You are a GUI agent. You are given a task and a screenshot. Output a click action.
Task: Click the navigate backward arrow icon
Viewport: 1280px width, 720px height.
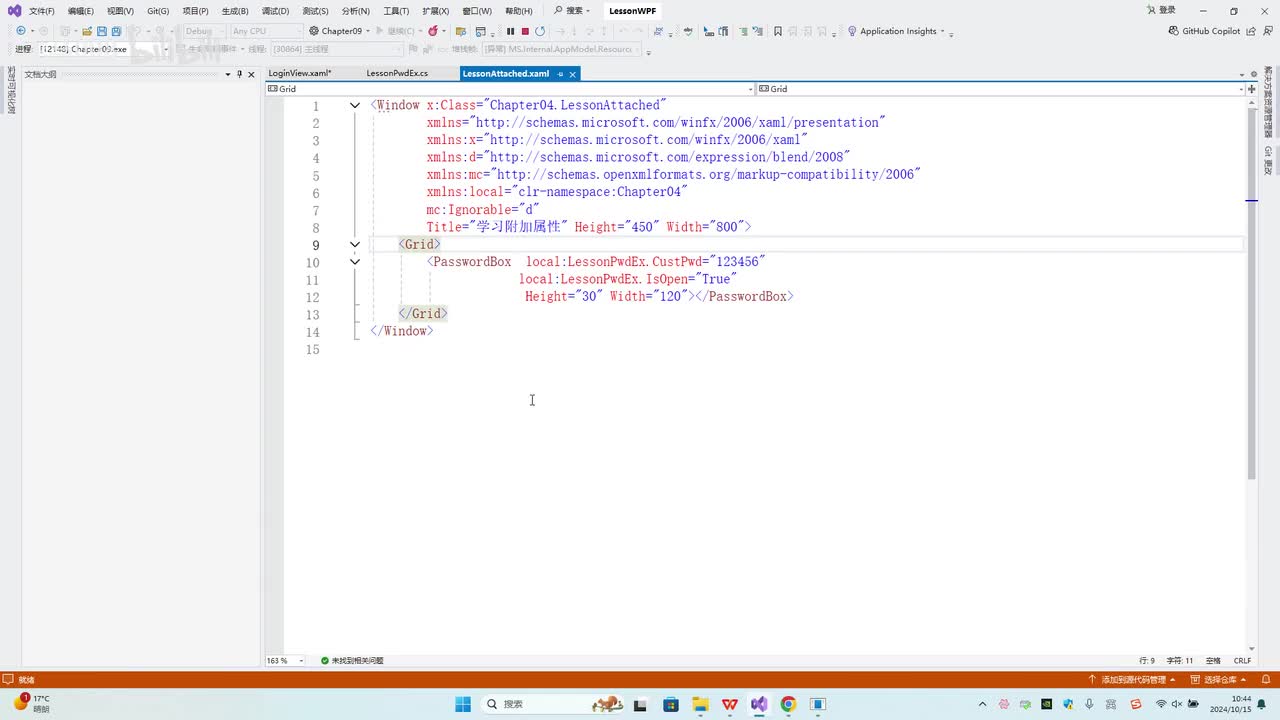coord(20,31)
